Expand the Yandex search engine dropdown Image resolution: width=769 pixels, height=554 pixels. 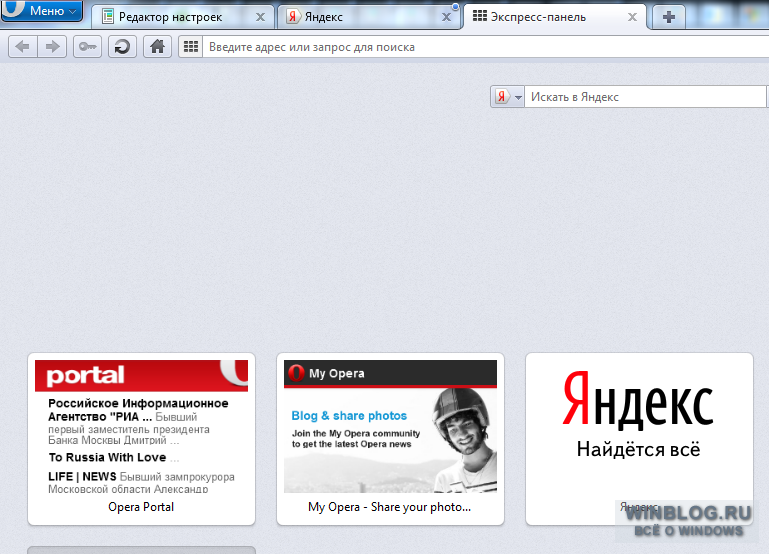[x=508, y=97]
